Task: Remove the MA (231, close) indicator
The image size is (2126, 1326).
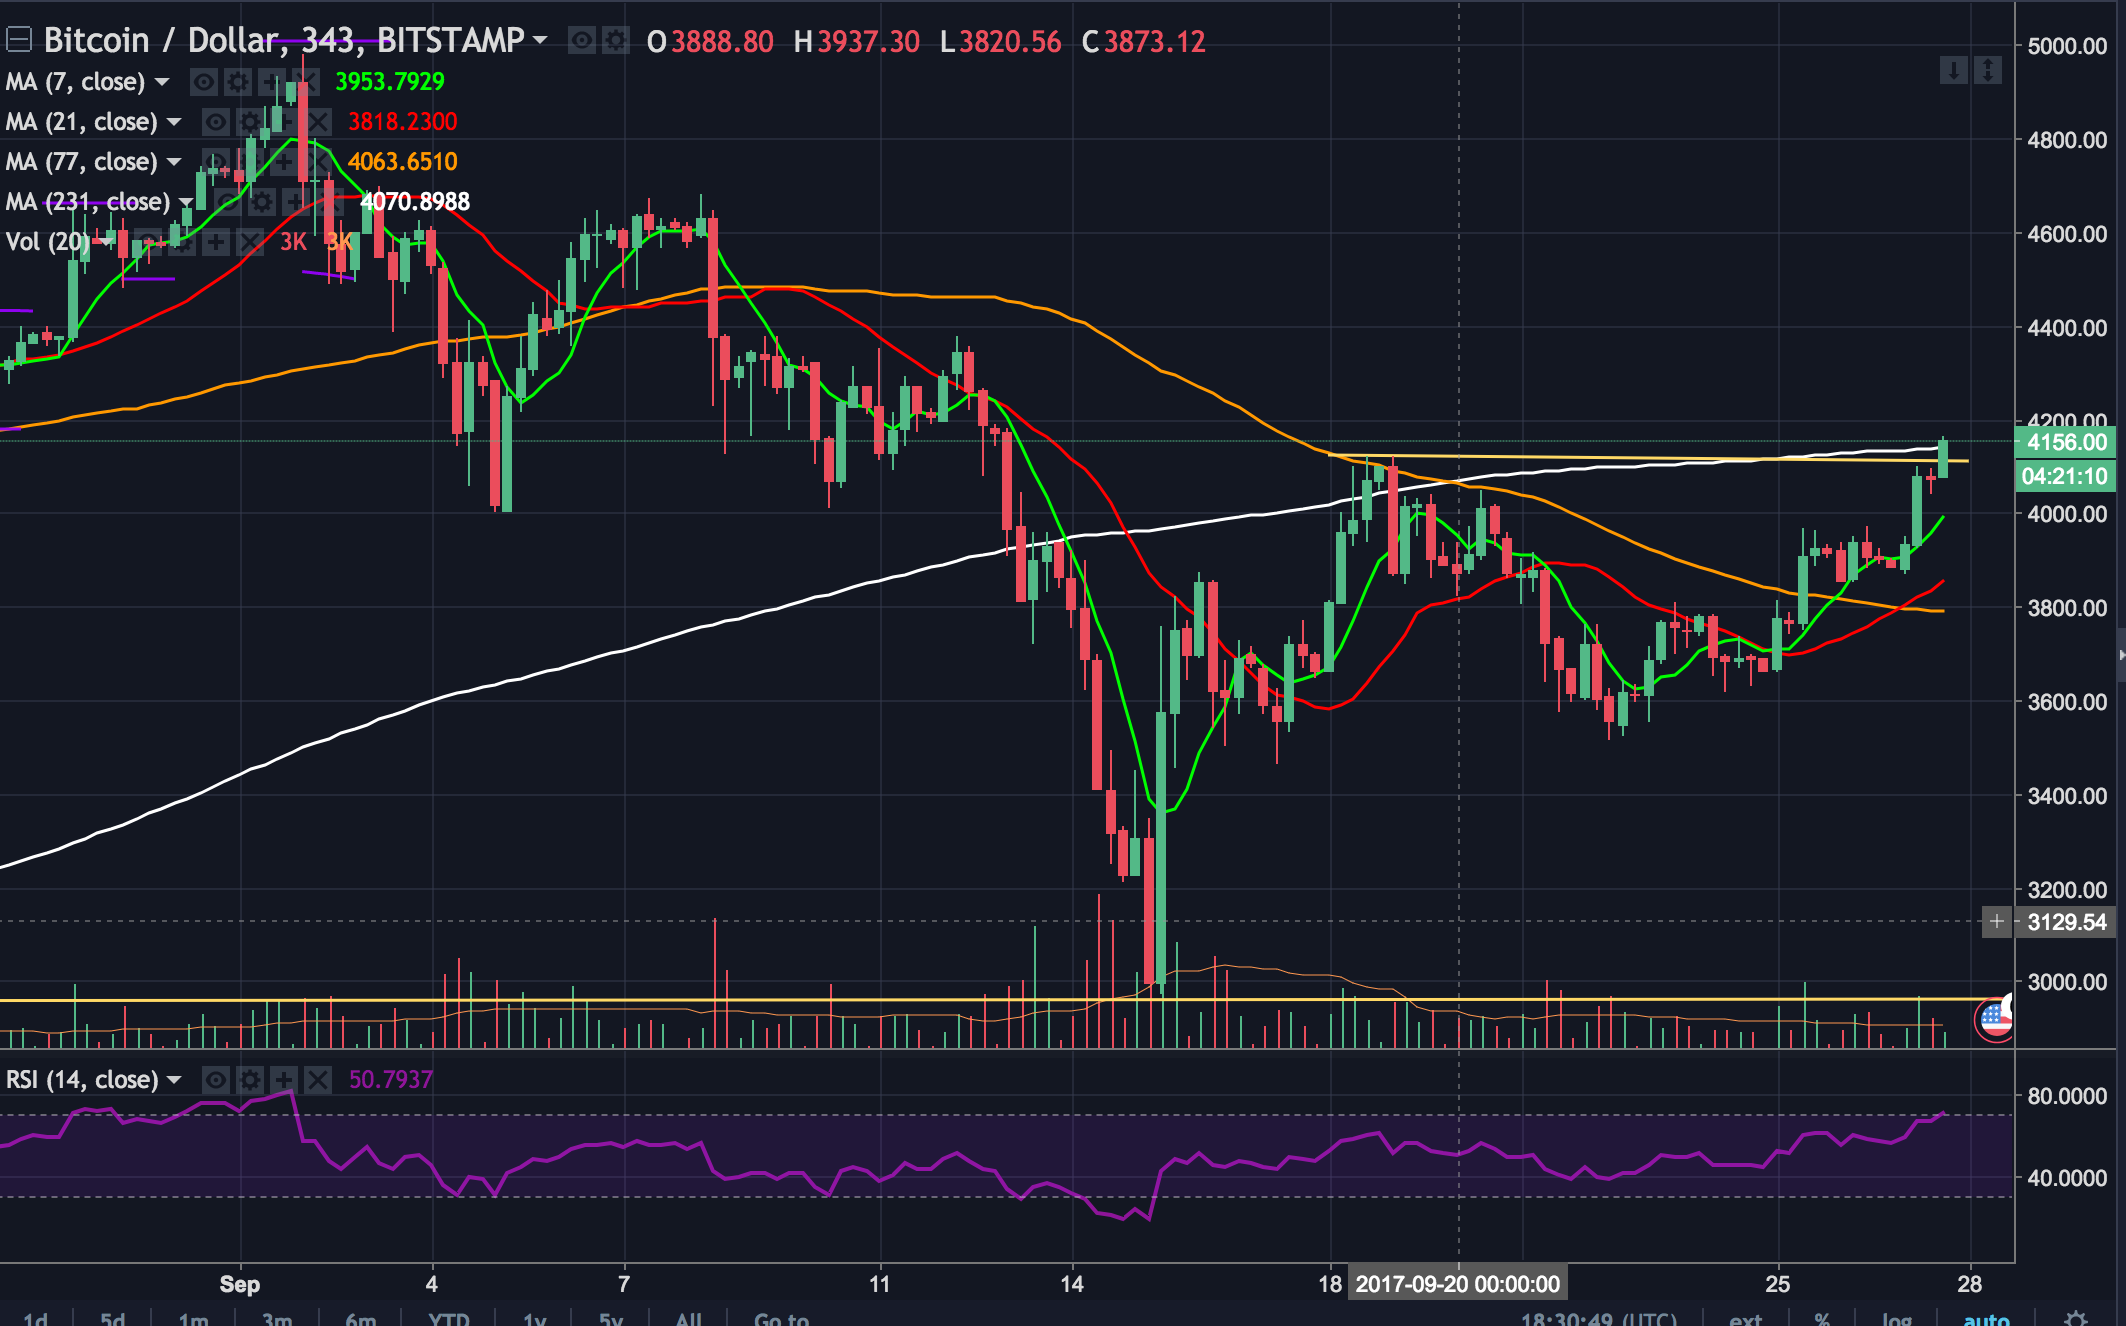Action: 329,202
